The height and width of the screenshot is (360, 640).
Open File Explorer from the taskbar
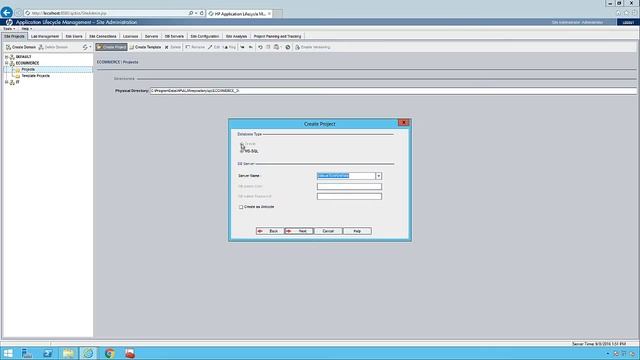click(68, 353)
